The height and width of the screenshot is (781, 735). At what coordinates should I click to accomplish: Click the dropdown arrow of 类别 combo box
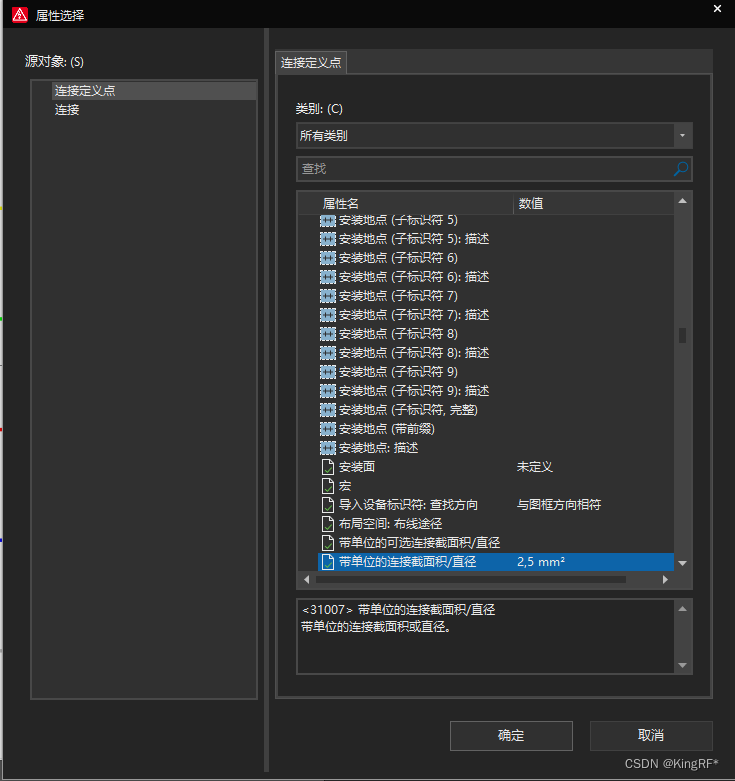coord(682,135)
